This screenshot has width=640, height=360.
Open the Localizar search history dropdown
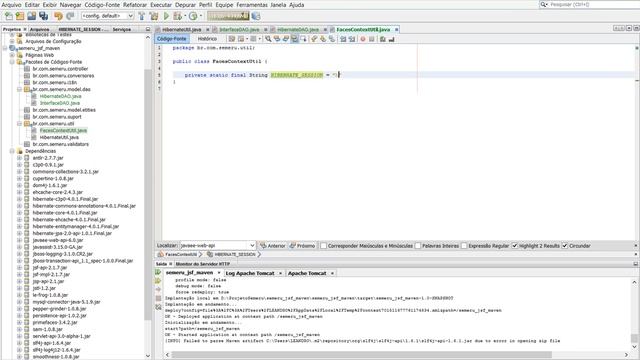[x=252, y=245]
